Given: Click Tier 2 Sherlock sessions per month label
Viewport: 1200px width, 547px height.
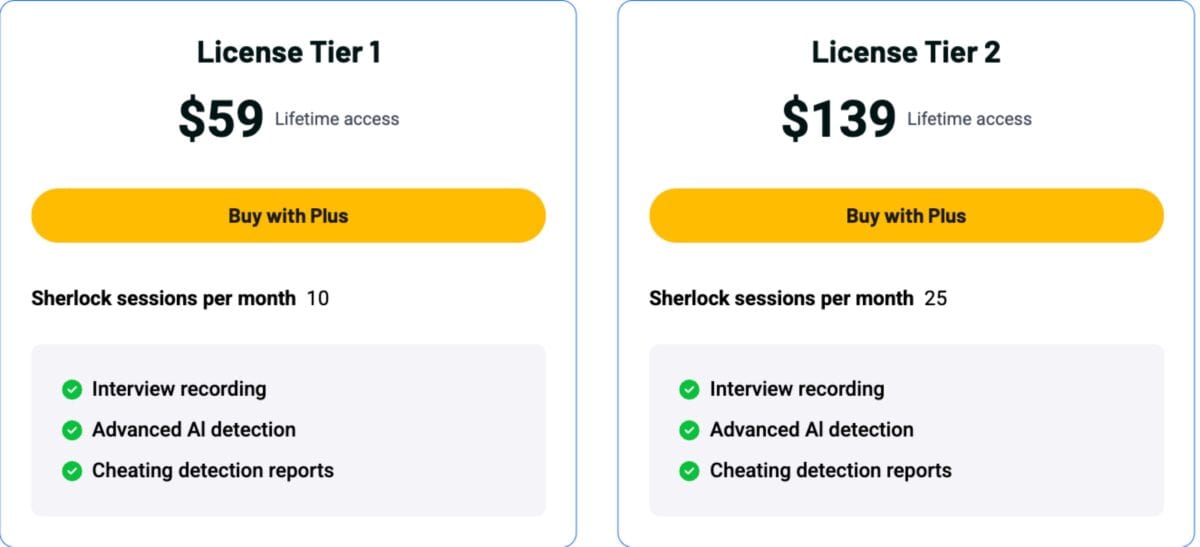Looking at the screenshot, I should coord(781,298).
